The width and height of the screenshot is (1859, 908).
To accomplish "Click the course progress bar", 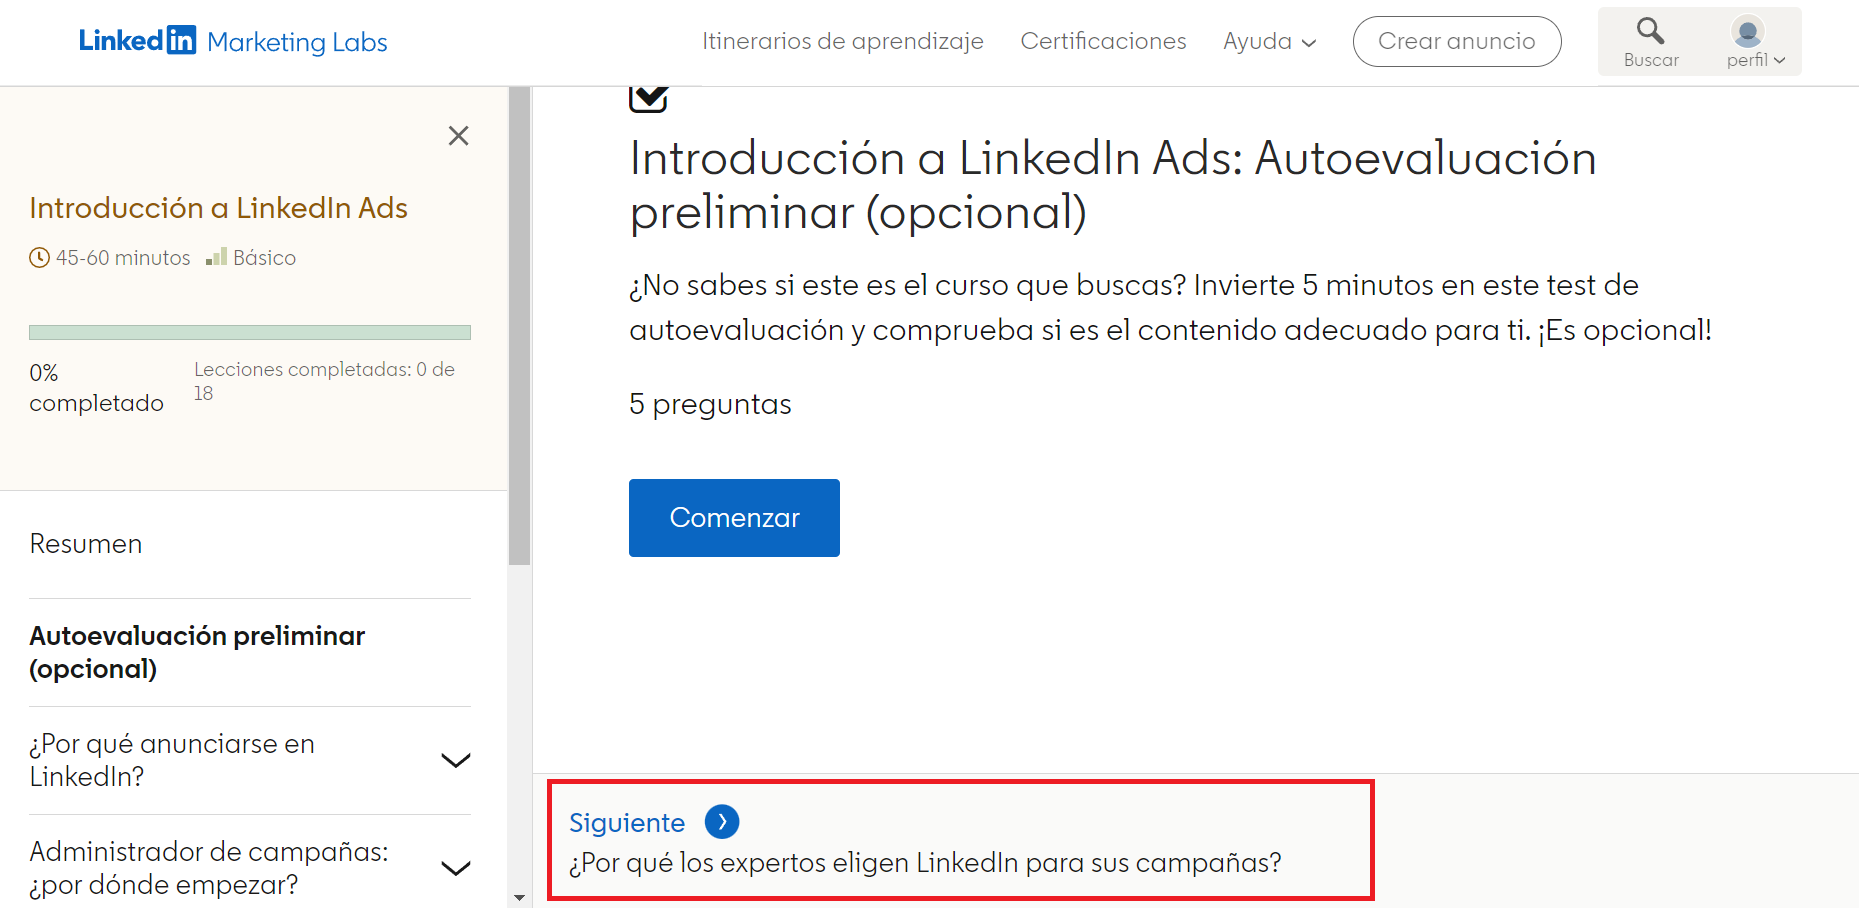I will click(x=250, y=332).
